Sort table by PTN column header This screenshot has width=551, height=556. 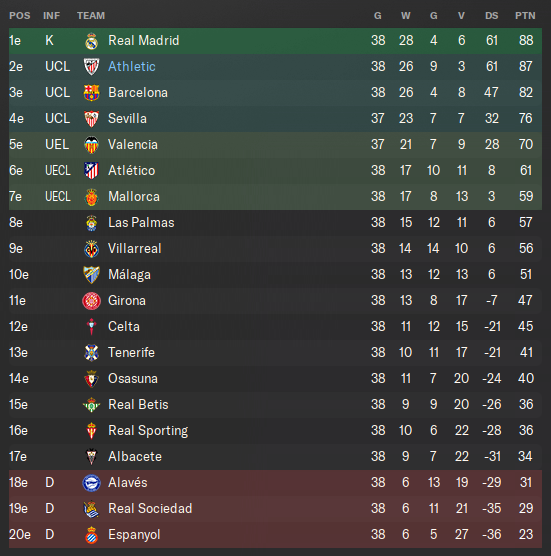pyautogui.click(x=525, y=16)
